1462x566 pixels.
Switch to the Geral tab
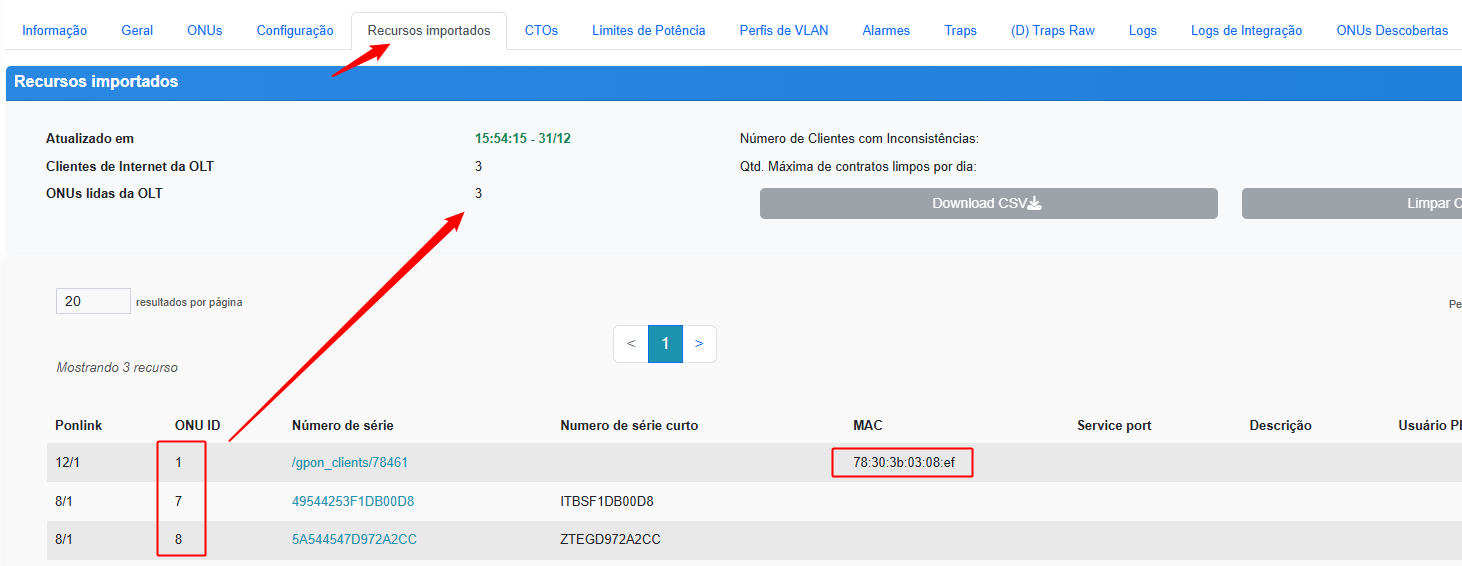tap(137, 30)
